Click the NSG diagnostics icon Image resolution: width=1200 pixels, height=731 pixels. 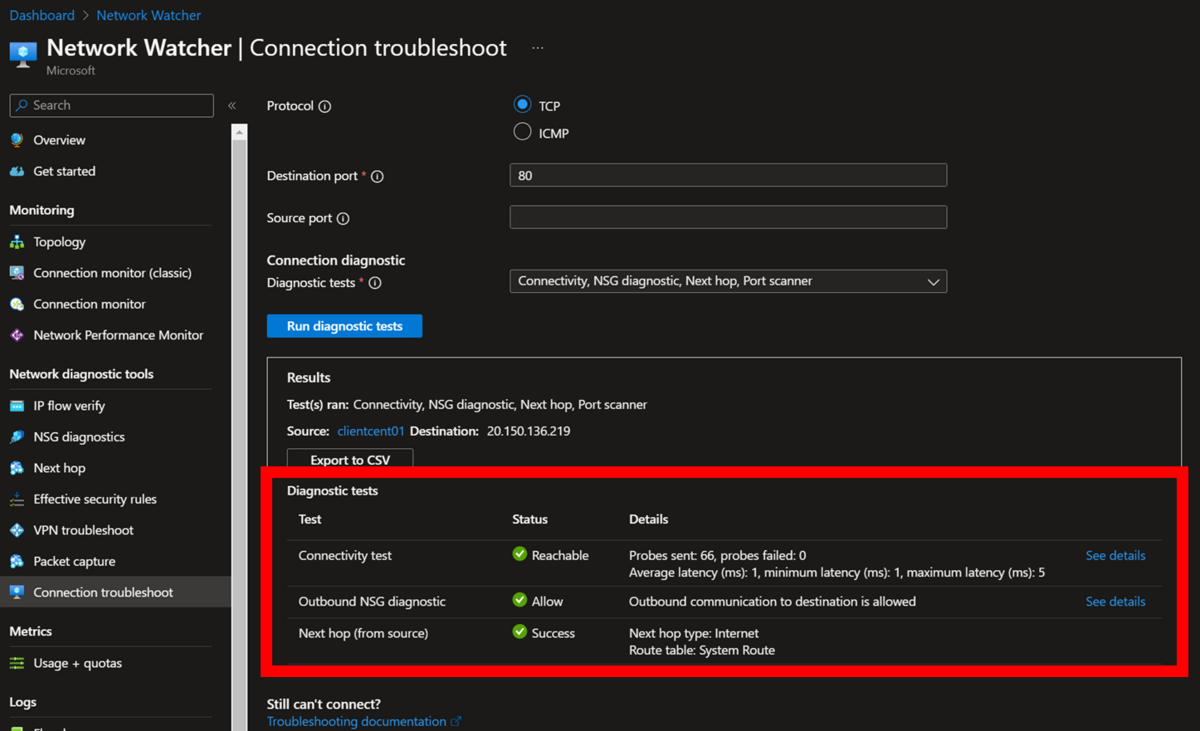click(x=17, y=437)
